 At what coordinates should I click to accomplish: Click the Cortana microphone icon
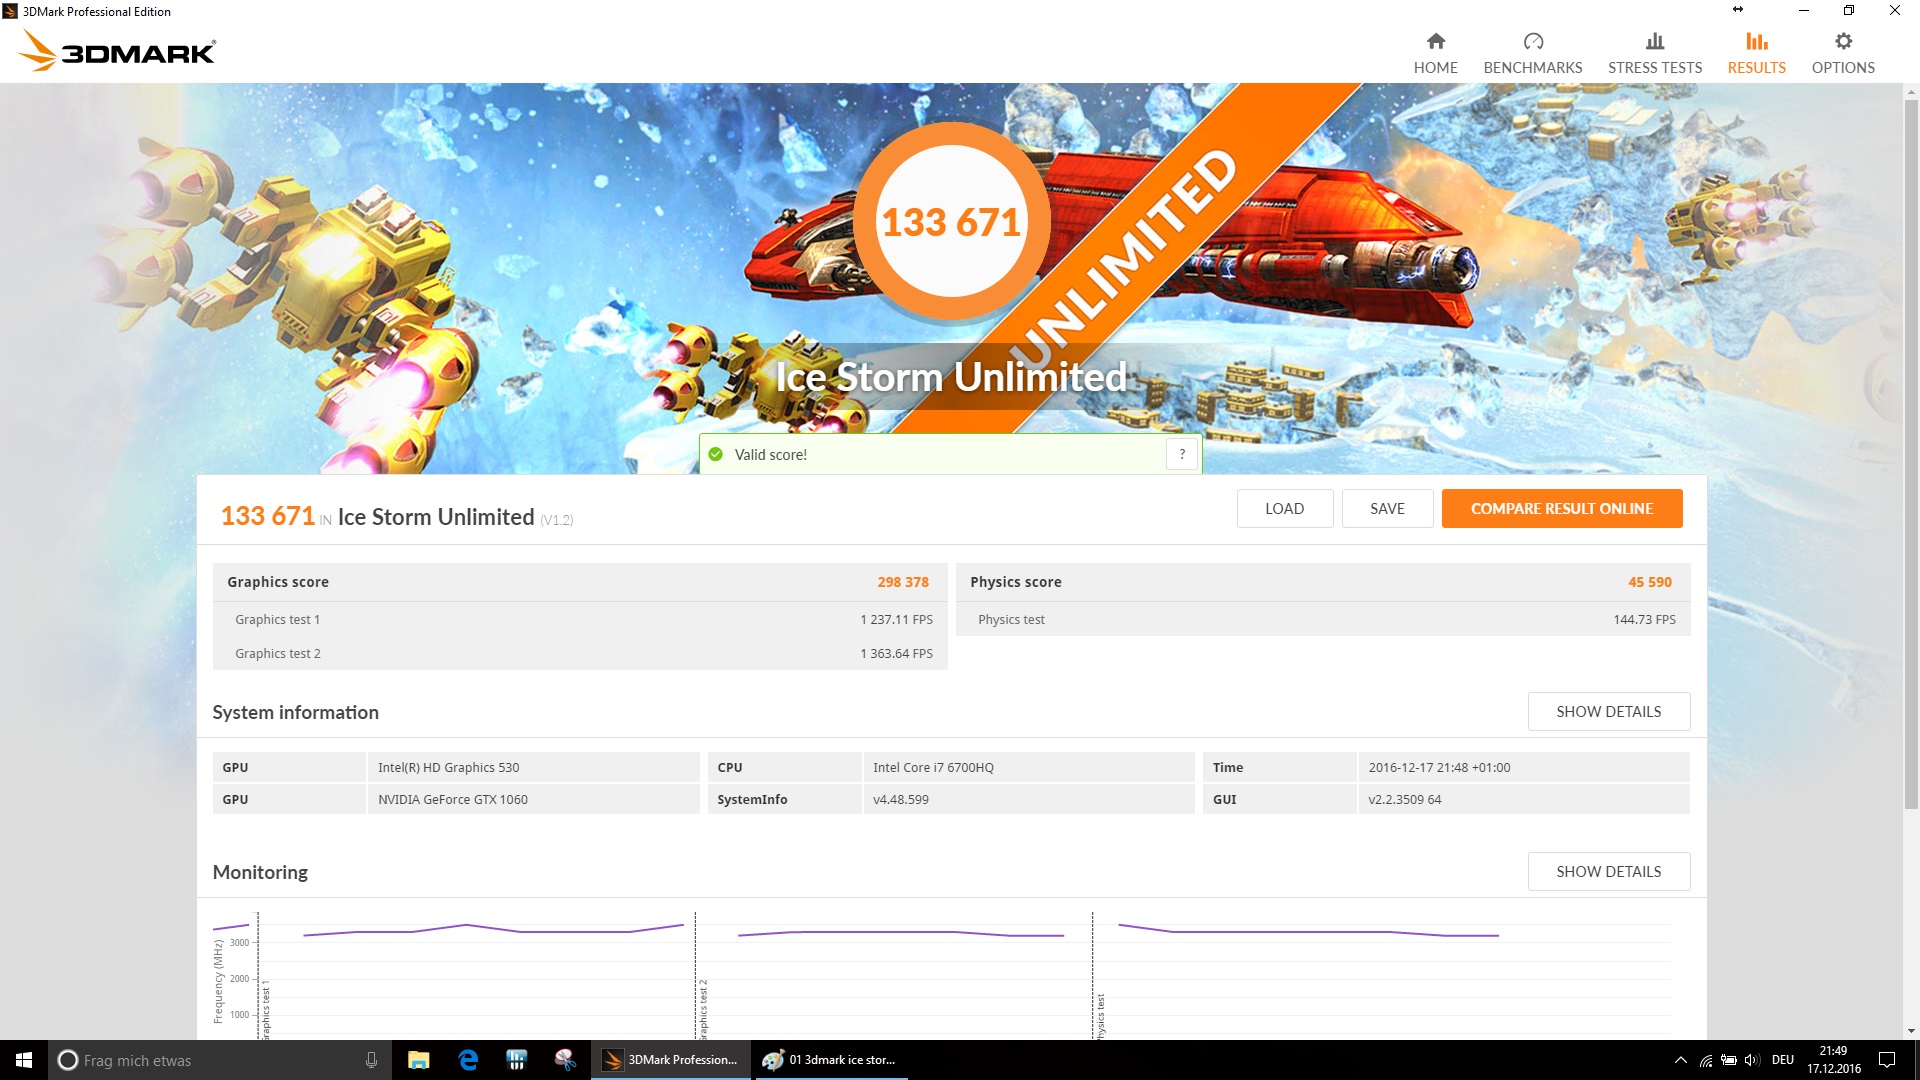[x=371, y=1060]
